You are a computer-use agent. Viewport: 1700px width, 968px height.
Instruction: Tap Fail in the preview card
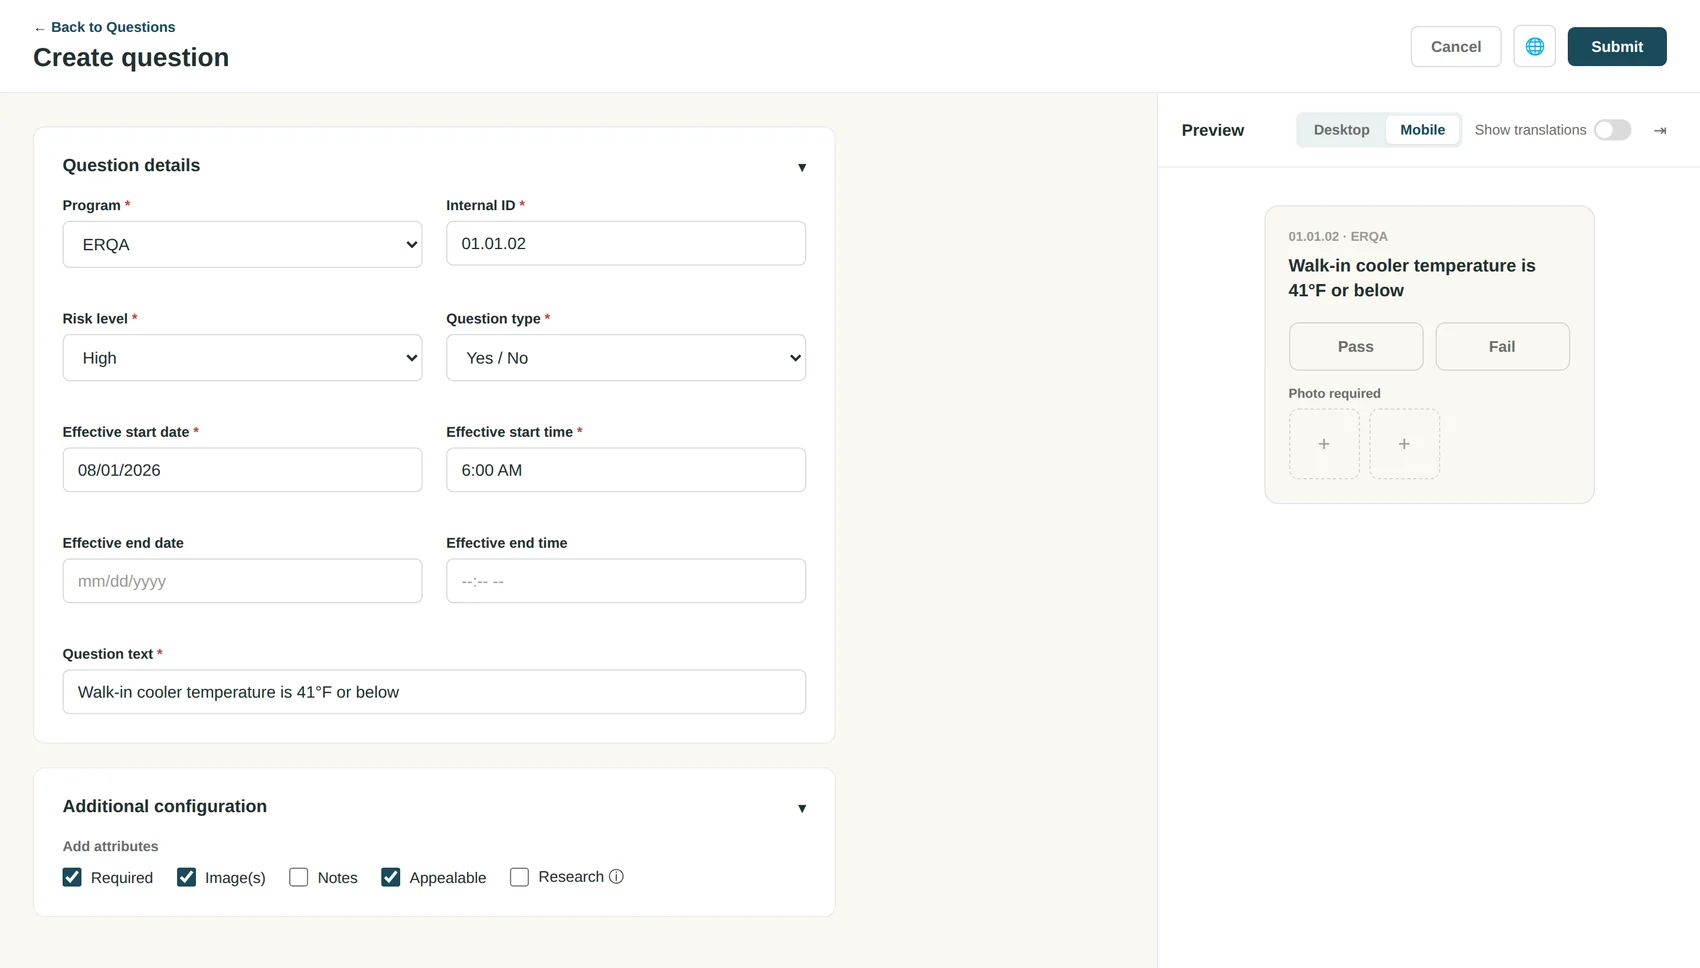1502,346
